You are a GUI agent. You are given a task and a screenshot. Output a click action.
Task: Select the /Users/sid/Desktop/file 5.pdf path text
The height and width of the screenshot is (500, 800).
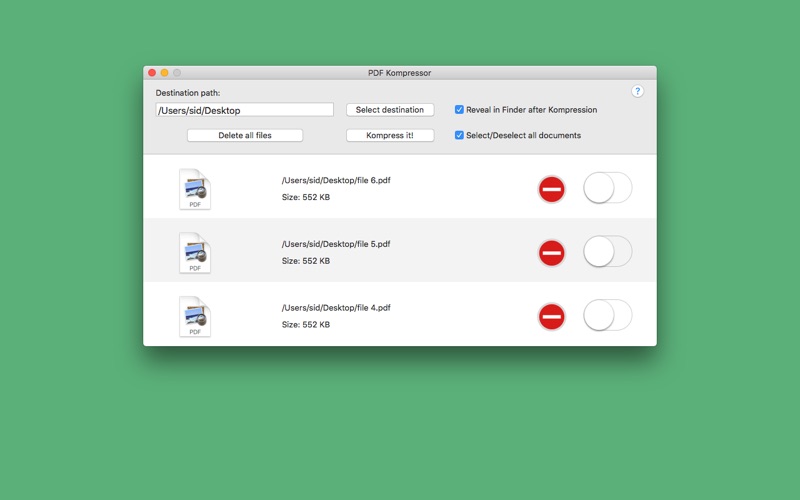click(x=336, y=244)
